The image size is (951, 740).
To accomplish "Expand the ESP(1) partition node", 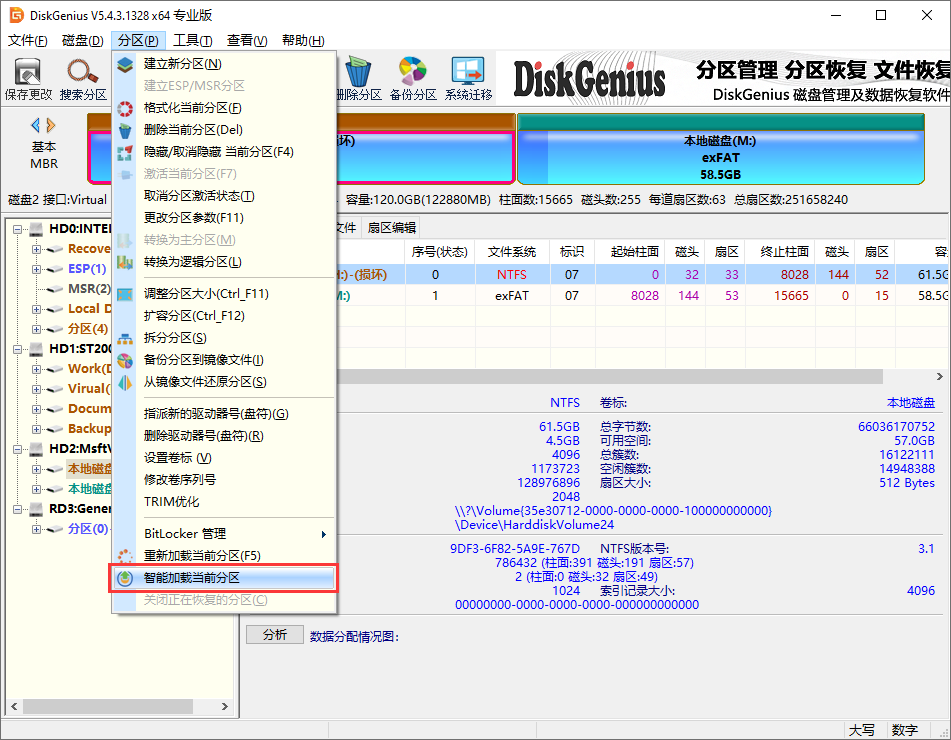I will [36, 269].
